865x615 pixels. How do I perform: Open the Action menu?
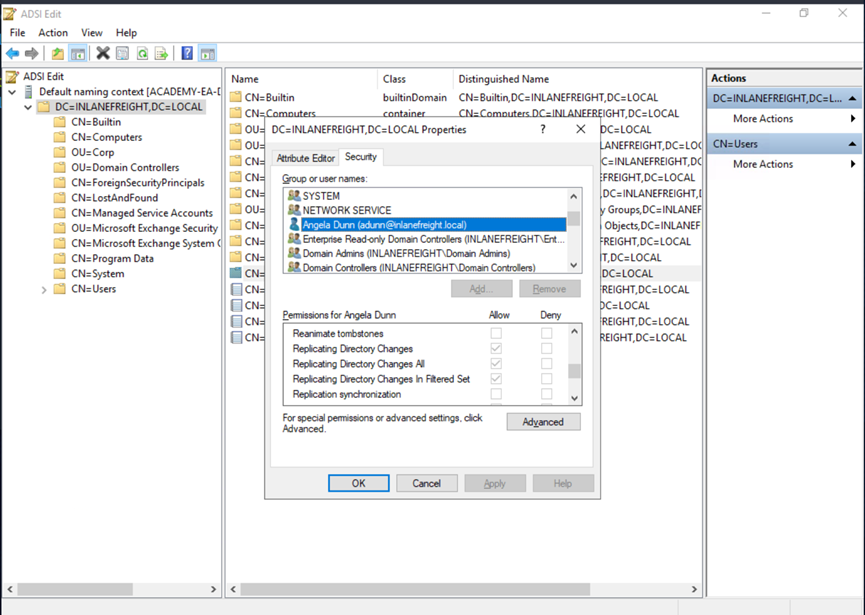pyautogui.click(x=53, y=33)
